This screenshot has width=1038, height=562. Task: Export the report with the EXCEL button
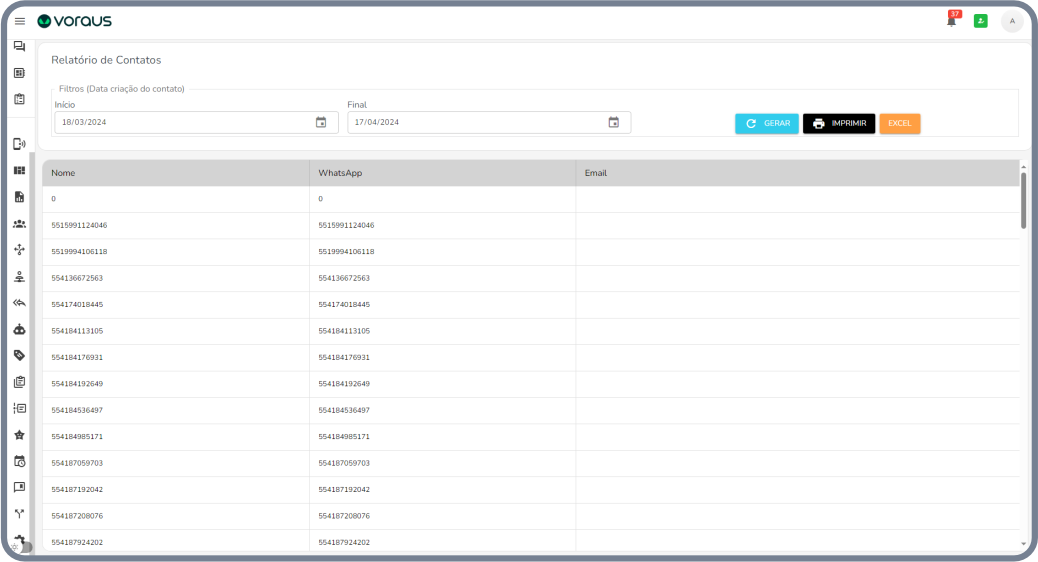pos(900,124)
